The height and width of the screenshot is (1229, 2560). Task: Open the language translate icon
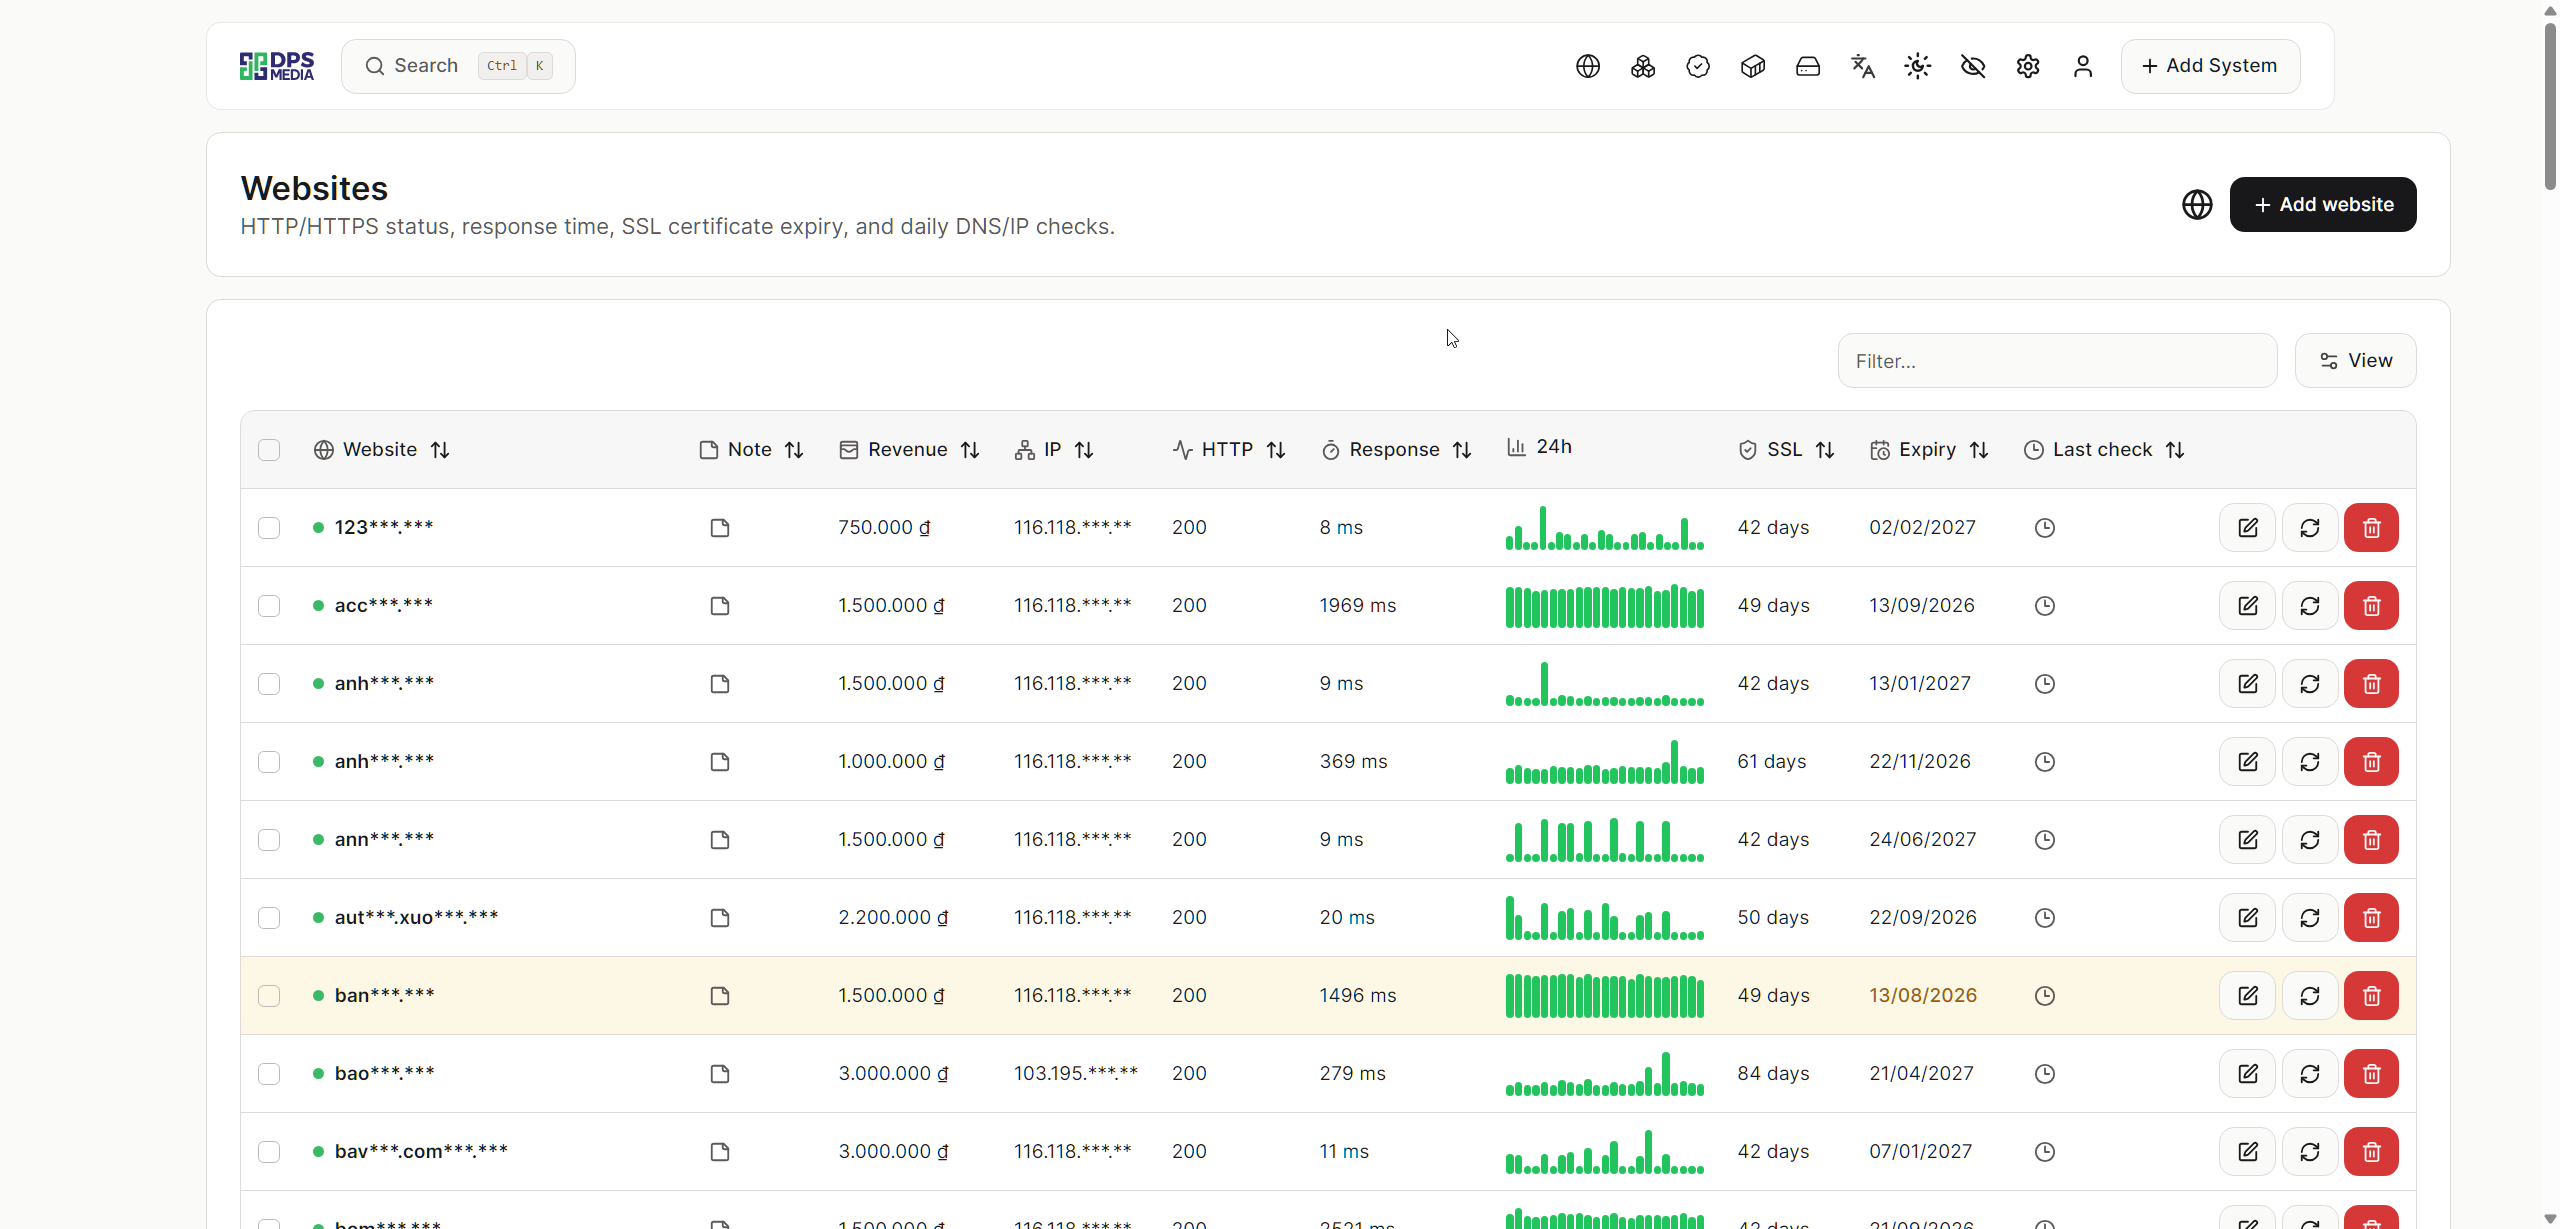[1863, 66]
